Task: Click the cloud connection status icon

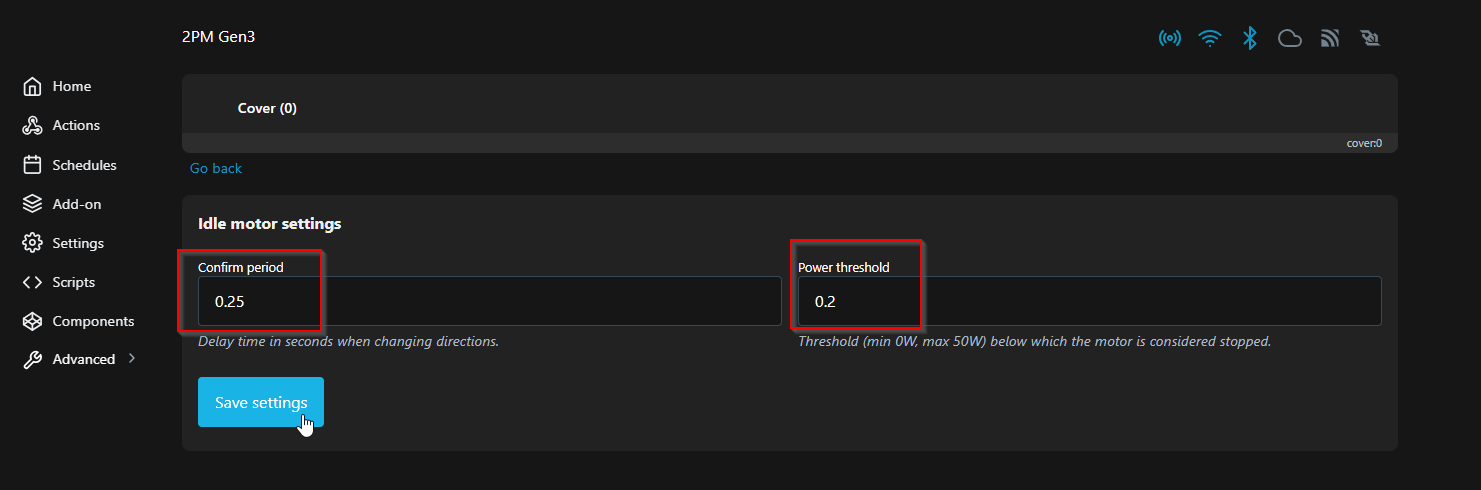Action: pyautogui.click(x=1290, y=38)
